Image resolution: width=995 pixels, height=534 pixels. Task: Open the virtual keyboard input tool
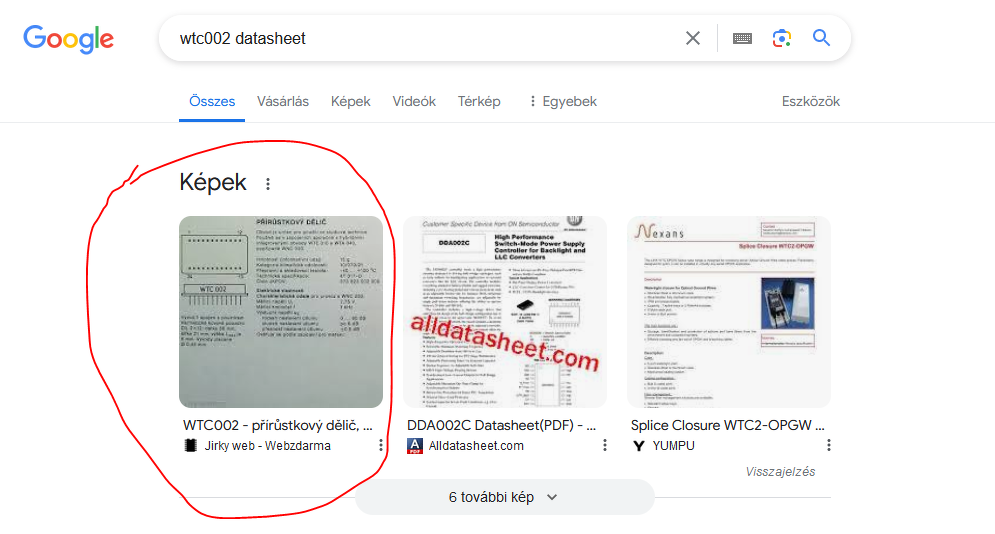(x=742, y=39)
